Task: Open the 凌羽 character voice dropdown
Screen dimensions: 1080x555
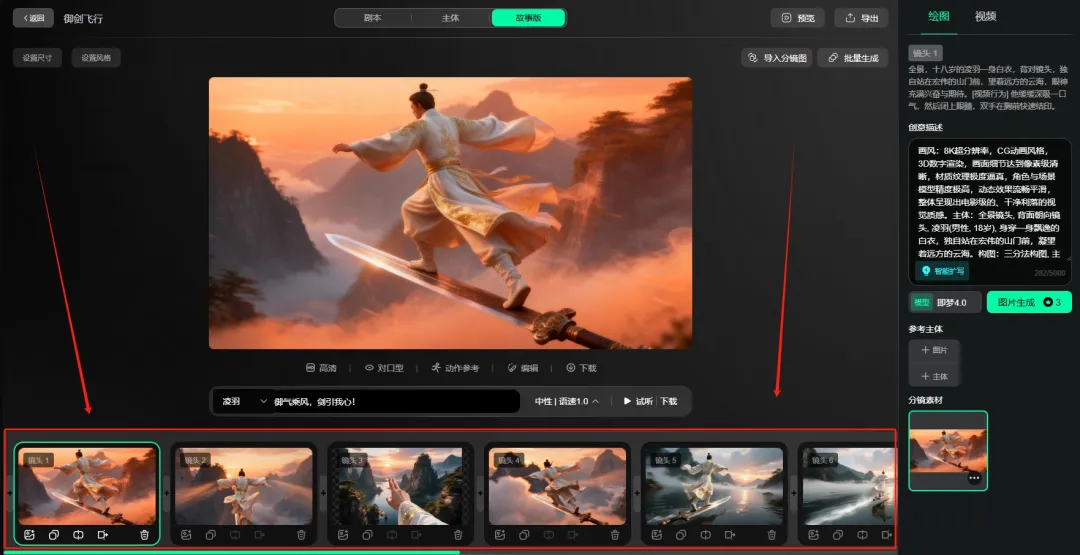Action: pyautogui.click(x=244, y=401)
